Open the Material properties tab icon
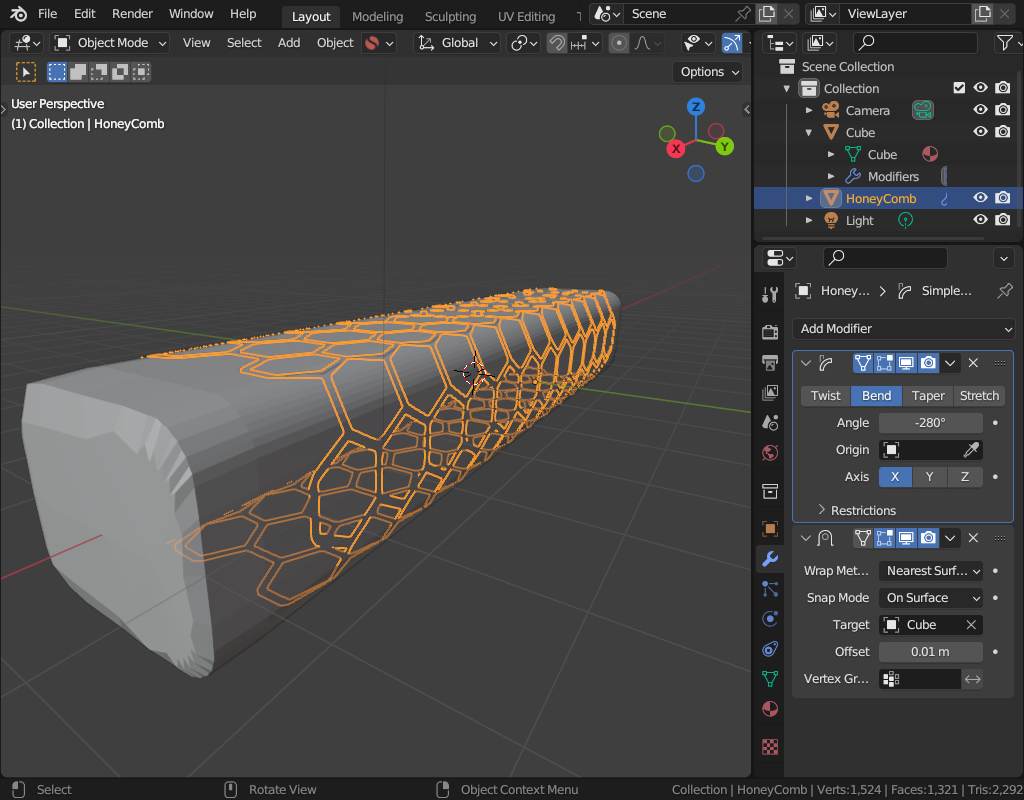 coord(770,709)
